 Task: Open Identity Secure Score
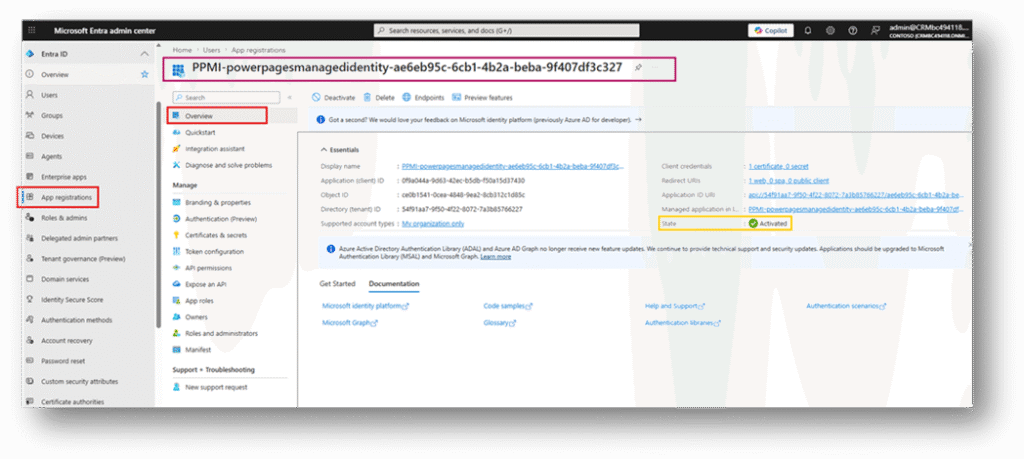[x=72, y=300]
